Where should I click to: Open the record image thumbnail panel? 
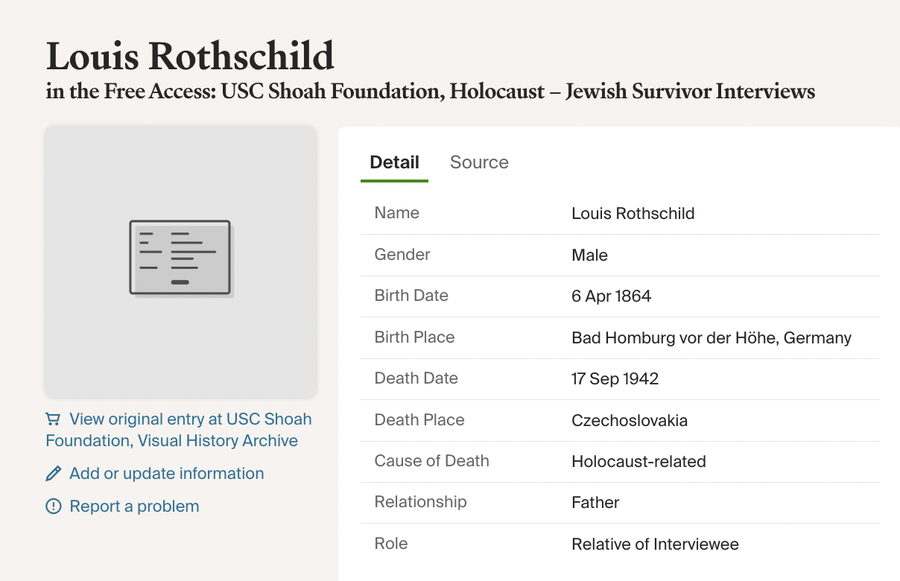pos(181,262)
